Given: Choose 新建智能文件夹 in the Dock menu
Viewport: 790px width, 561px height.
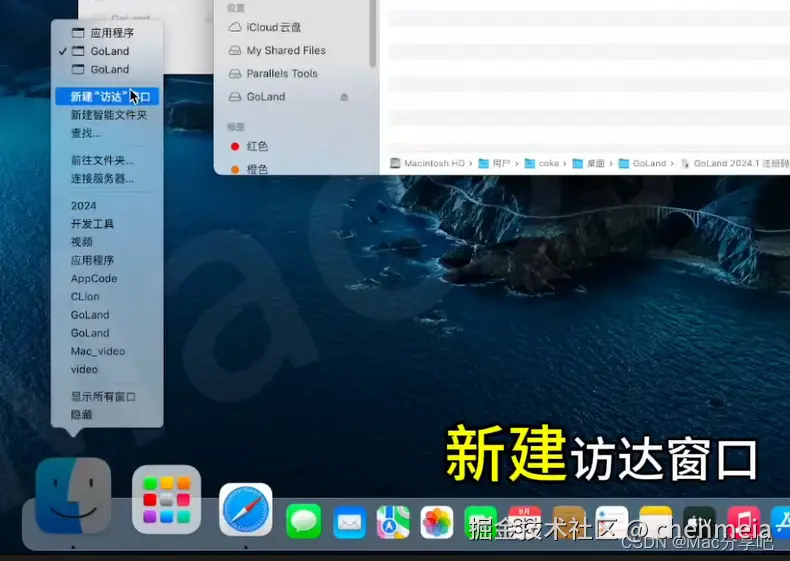Looking at the screenshot, I should pyautogui.click(x=107, y=115).
